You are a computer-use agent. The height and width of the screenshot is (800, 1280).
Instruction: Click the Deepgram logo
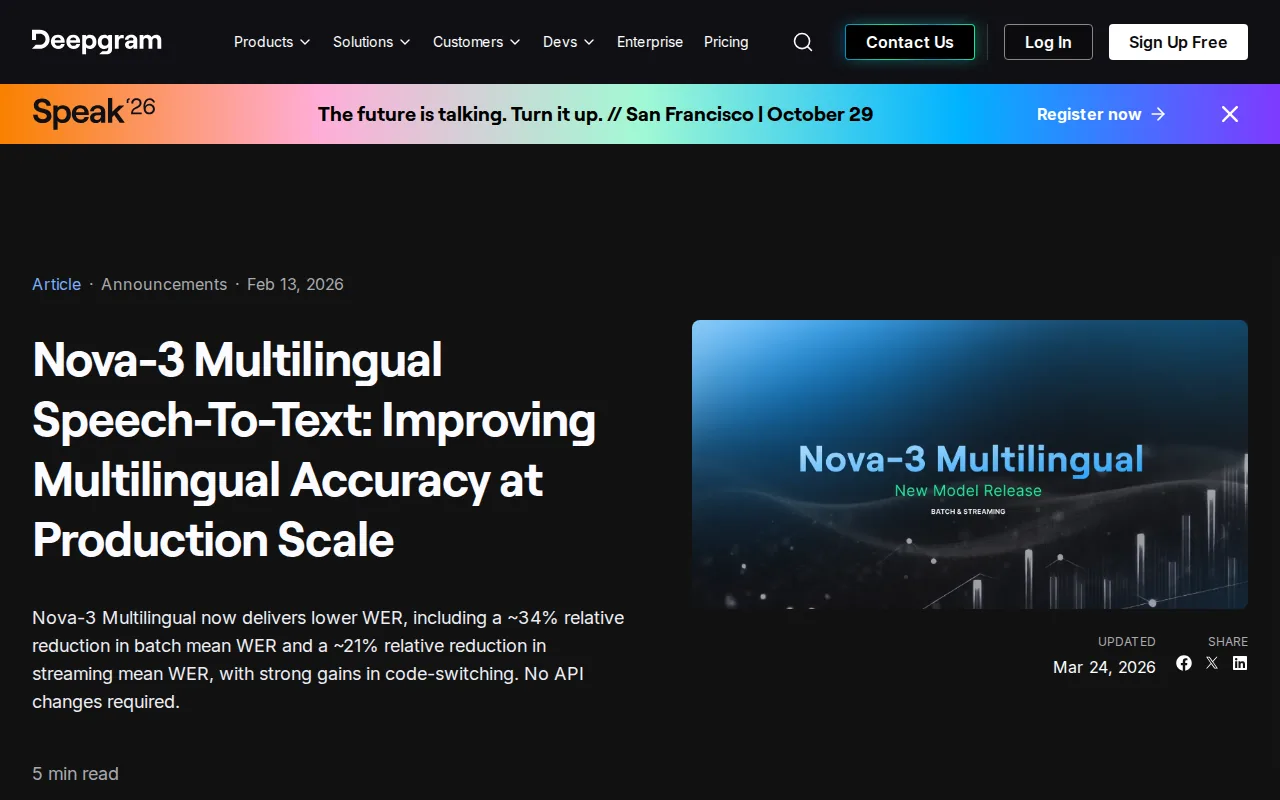97,41
